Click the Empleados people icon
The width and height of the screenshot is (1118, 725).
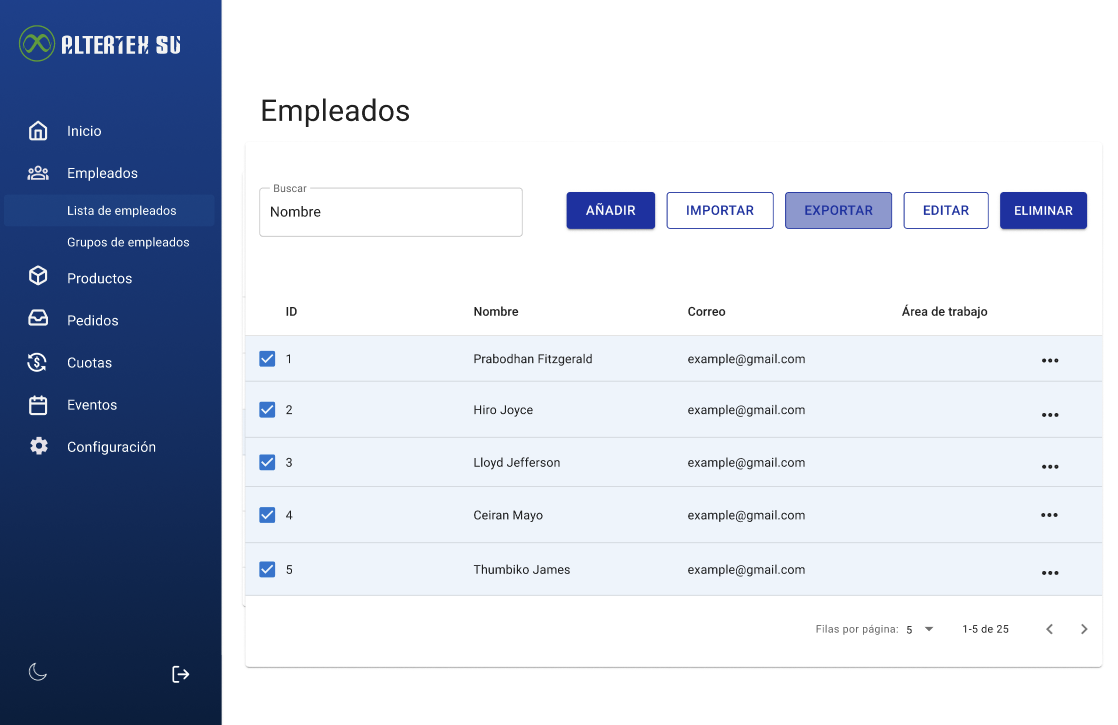coord(38,173)
